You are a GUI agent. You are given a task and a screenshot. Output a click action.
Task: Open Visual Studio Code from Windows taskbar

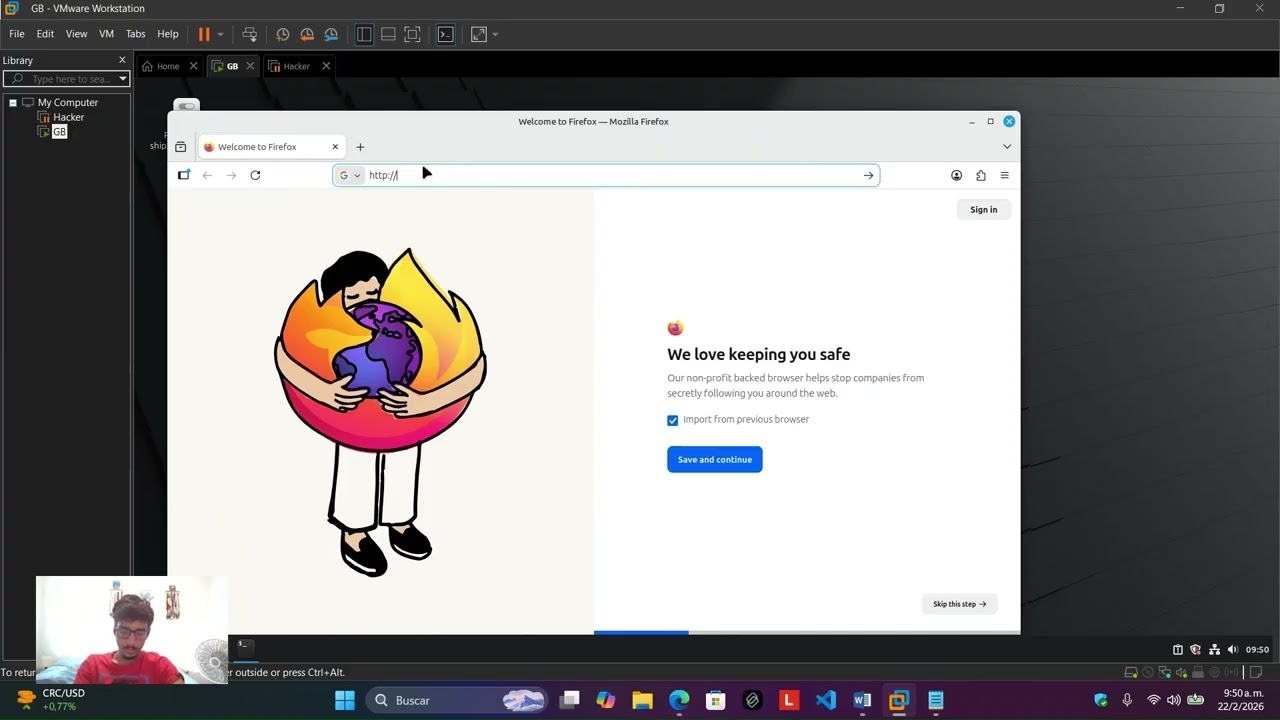pyautogui.click(x=825, y=700)
